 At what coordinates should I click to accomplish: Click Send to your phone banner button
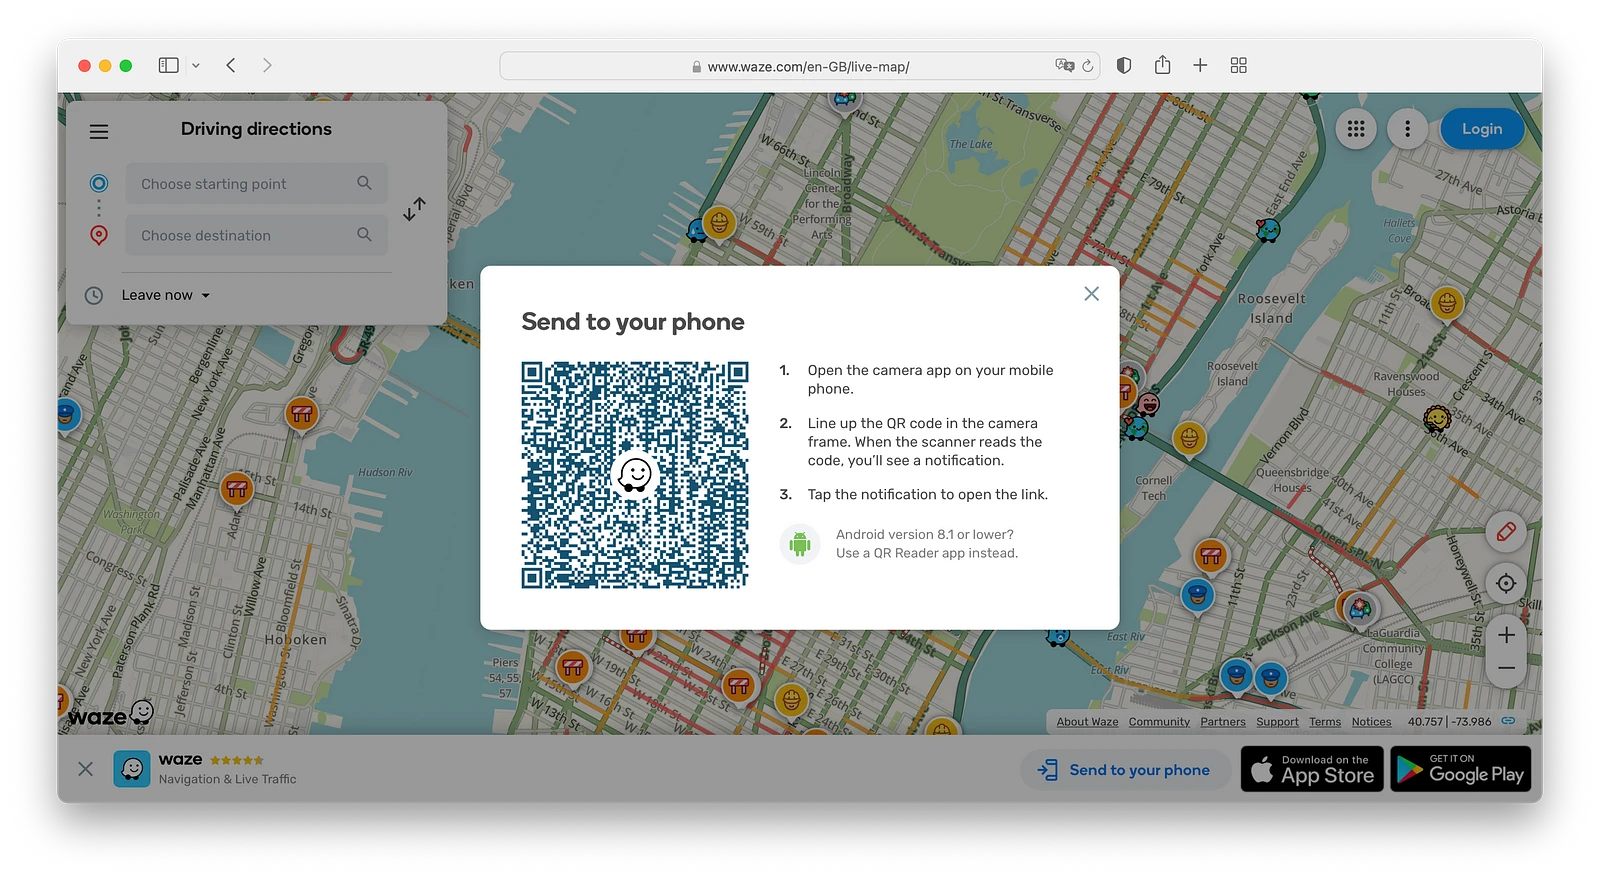pos(1125,770)
